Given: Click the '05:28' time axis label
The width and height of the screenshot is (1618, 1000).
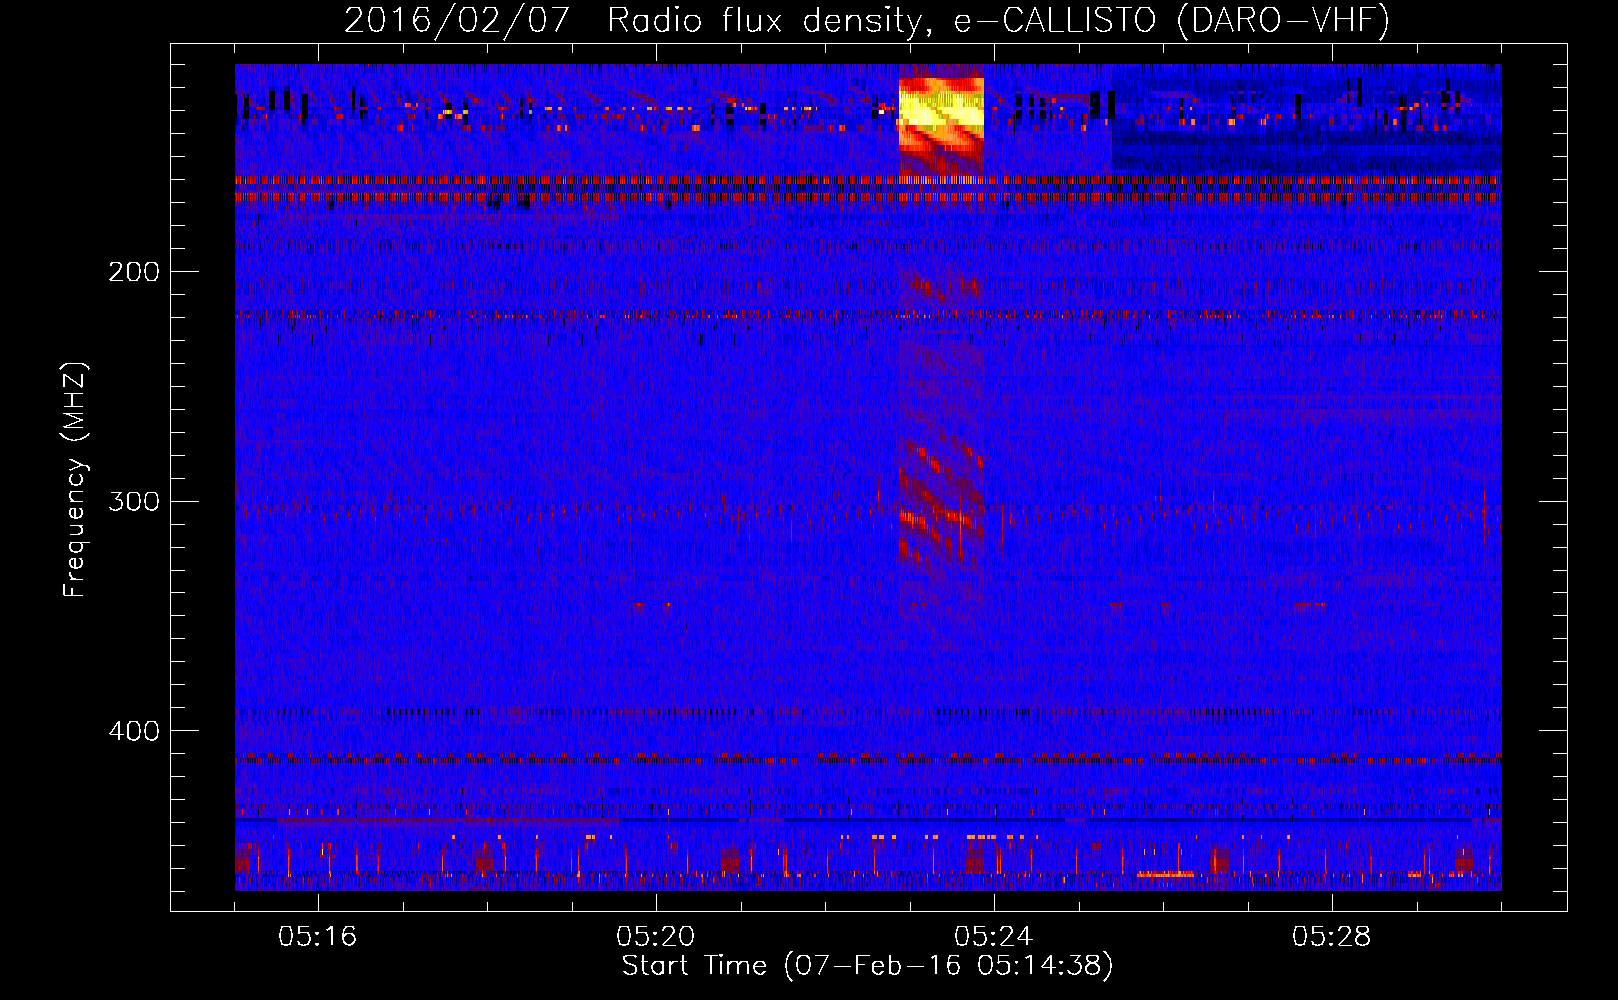Looking at the screenshot, I should pos(1332,937).
